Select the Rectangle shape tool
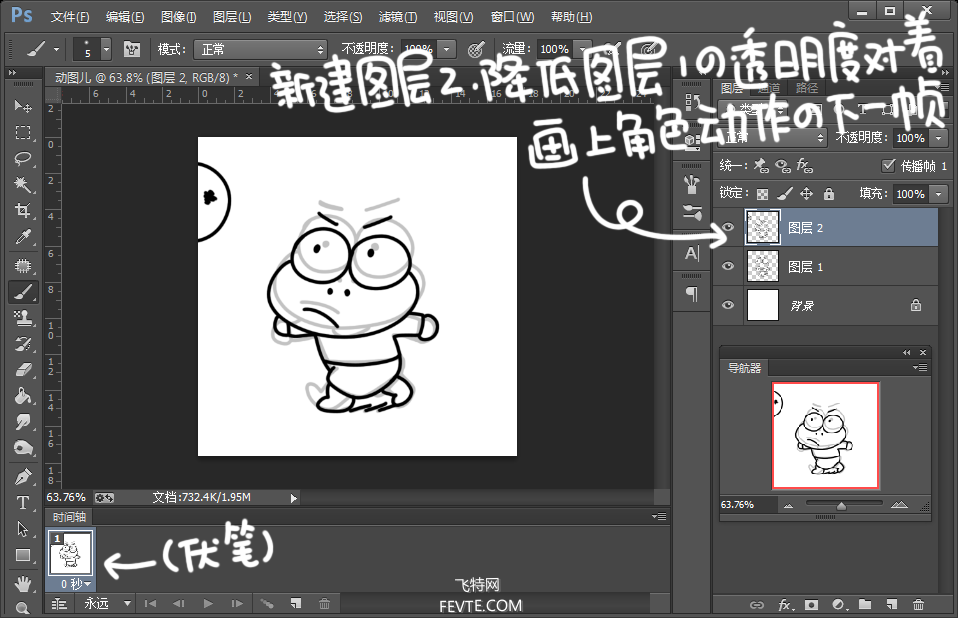Screen dimensions: 958x618 (x=23, y=555)
